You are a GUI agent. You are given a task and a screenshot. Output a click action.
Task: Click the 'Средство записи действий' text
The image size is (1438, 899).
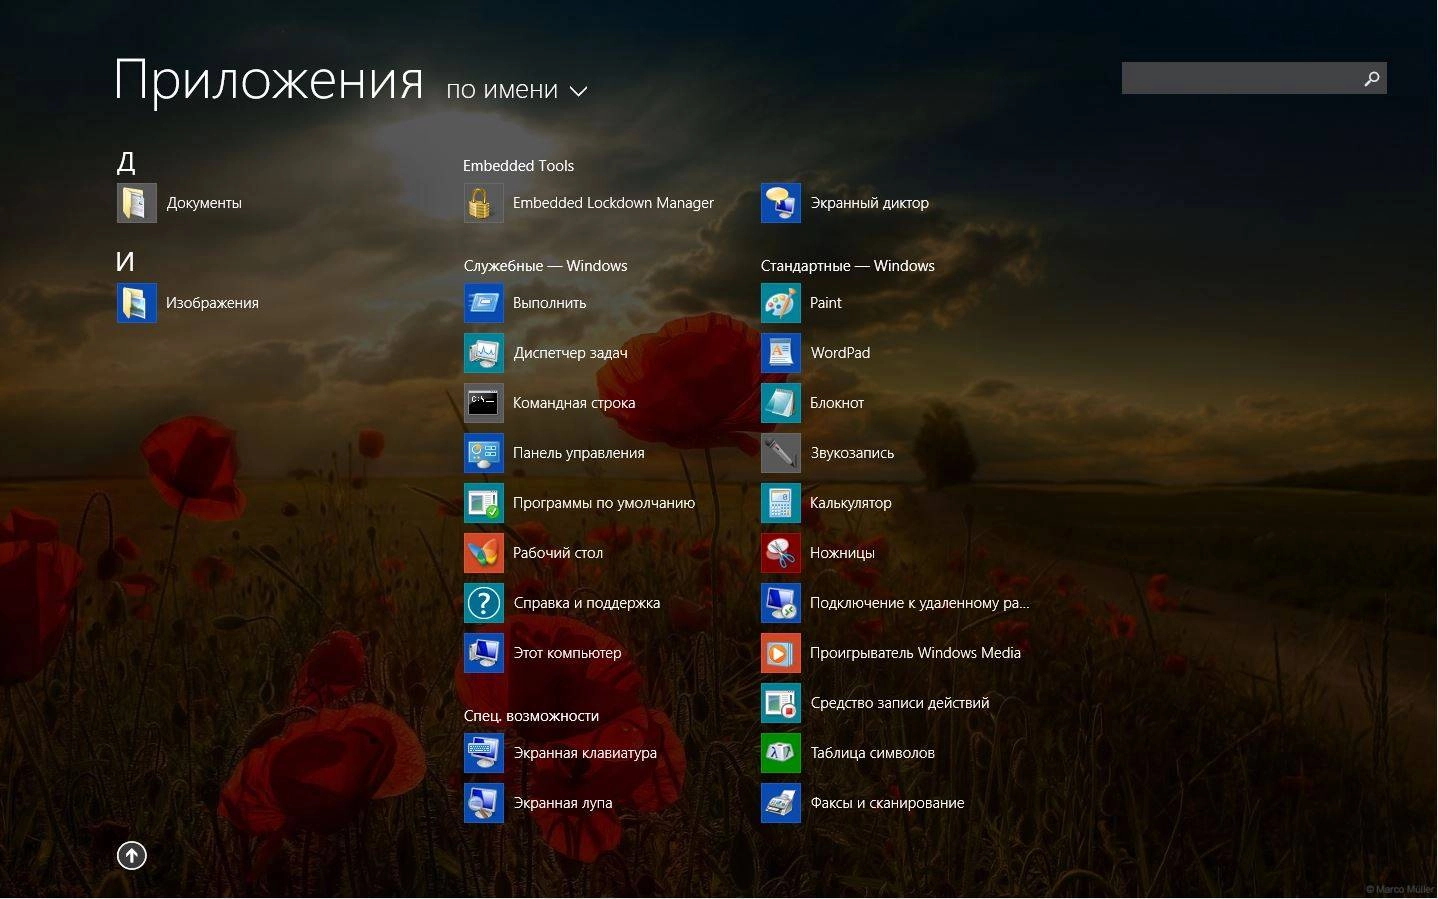click(x=900, y=703)
